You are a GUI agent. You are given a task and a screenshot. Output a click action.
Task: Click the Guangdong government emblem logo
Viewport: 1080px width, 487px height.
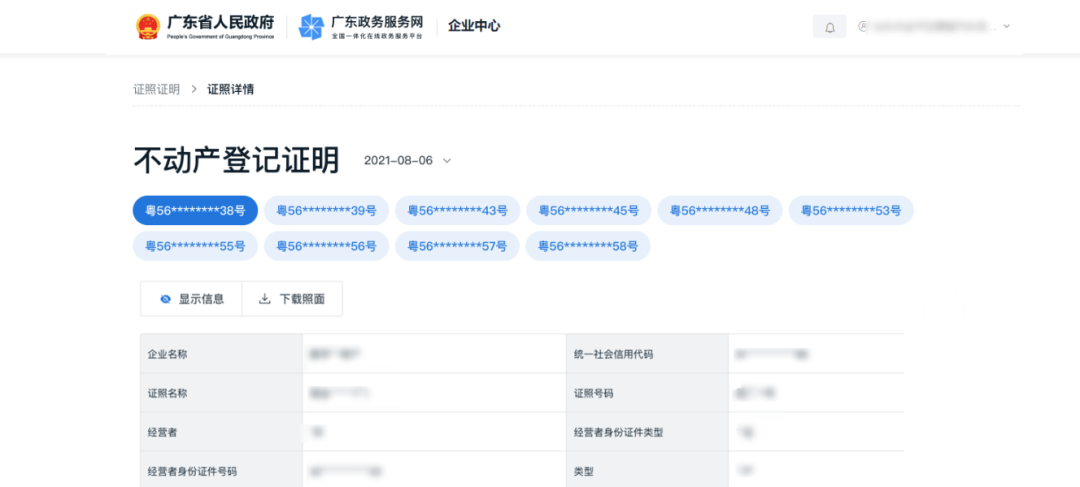coord(148,26)
